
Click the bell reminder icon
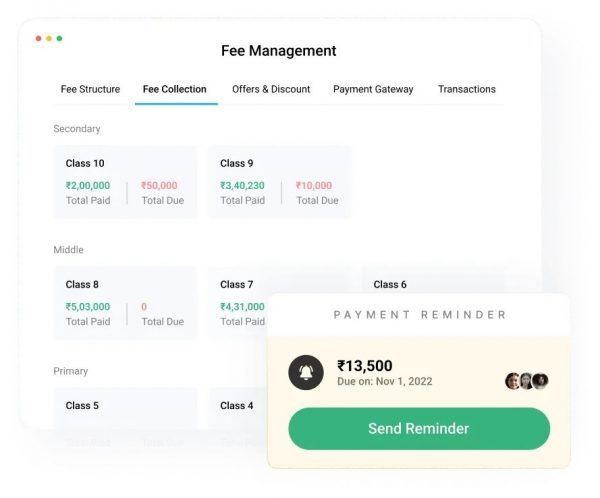(305, 372)
